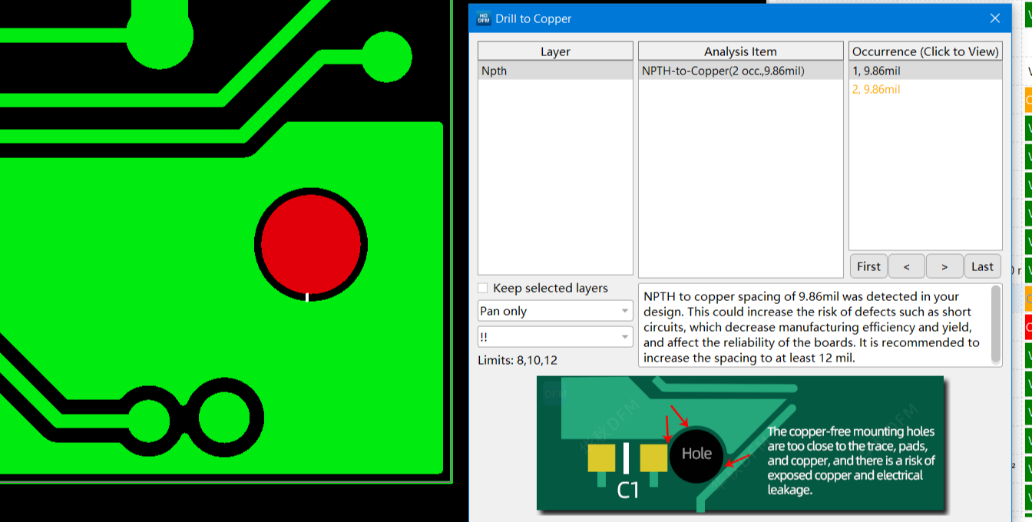View occurrence 1, 9.86mil
The height and width of the screenshot is (522, 1032).
(924, 71)
